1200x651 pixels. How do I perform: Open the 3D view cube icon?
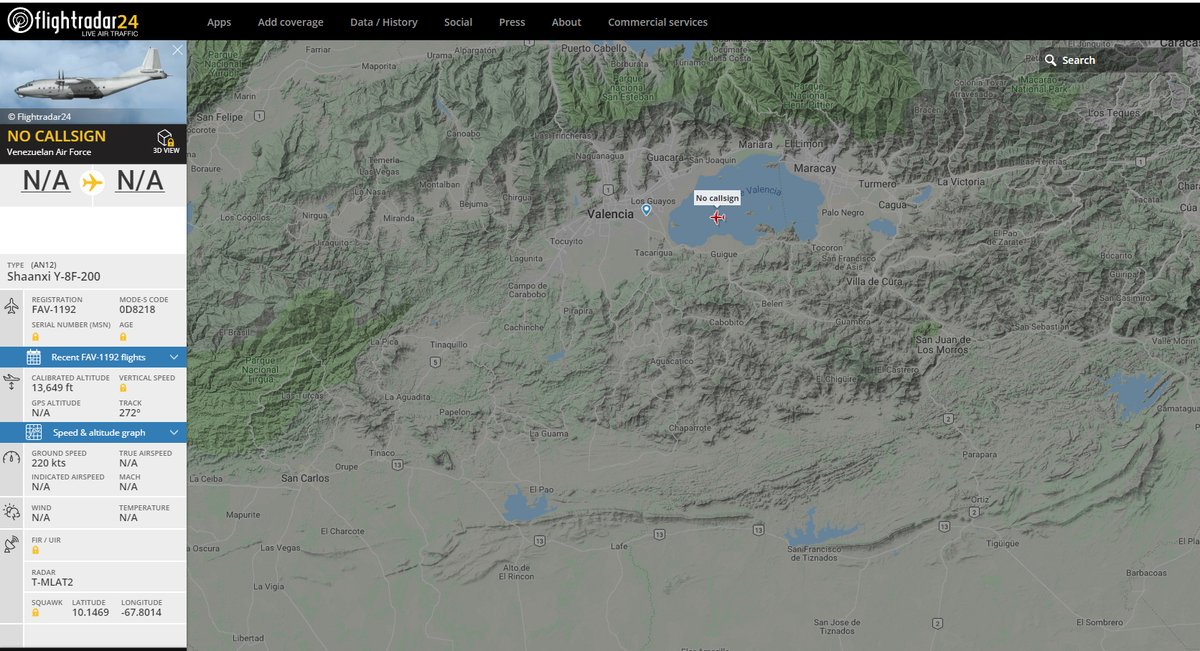click(166, 138)
